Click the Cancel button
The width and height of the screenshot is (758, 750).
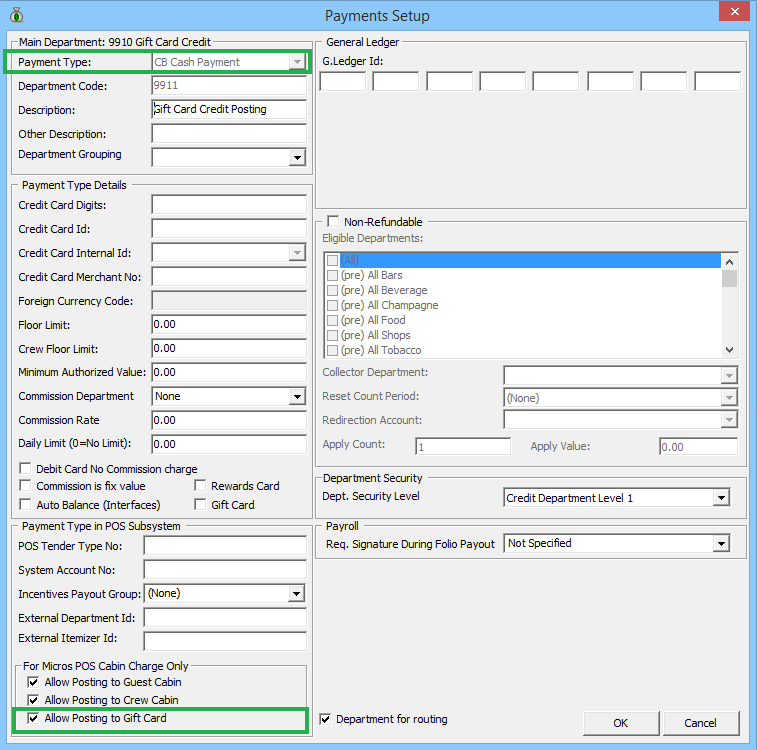pos(700,723)
